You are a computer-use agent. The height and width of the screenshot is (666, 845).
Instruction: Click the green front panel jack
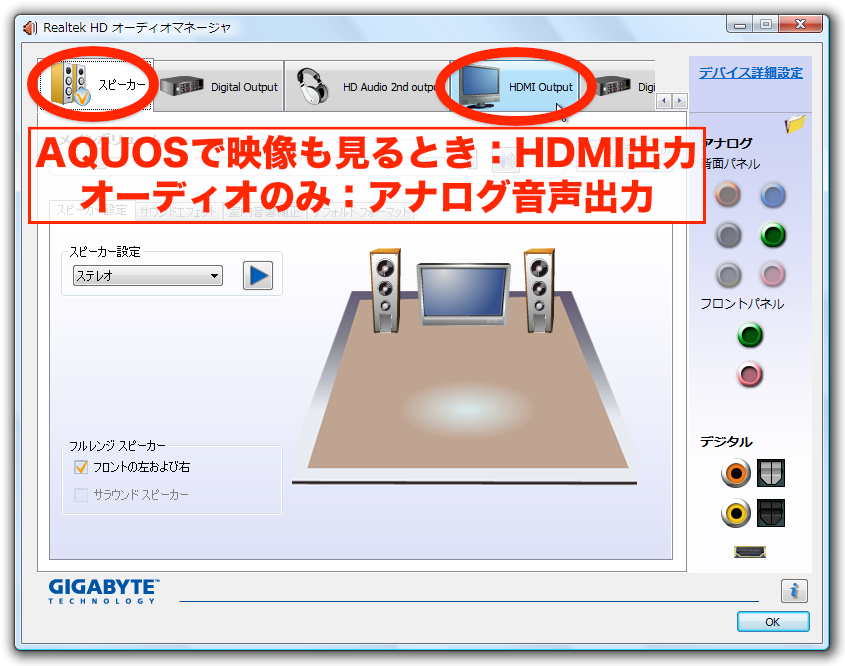pyautogui.click(x=750, y=335)
